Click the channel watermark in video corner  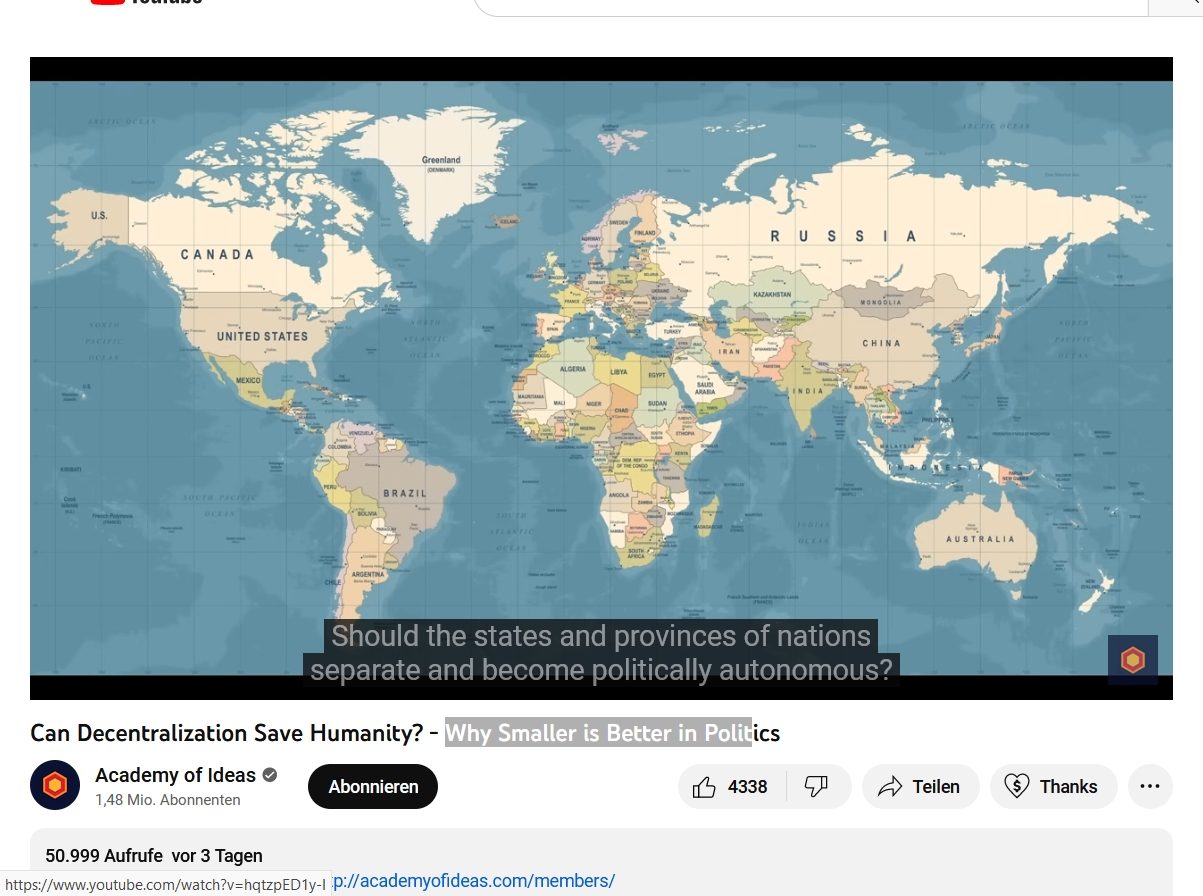[x=1132, y=660]
